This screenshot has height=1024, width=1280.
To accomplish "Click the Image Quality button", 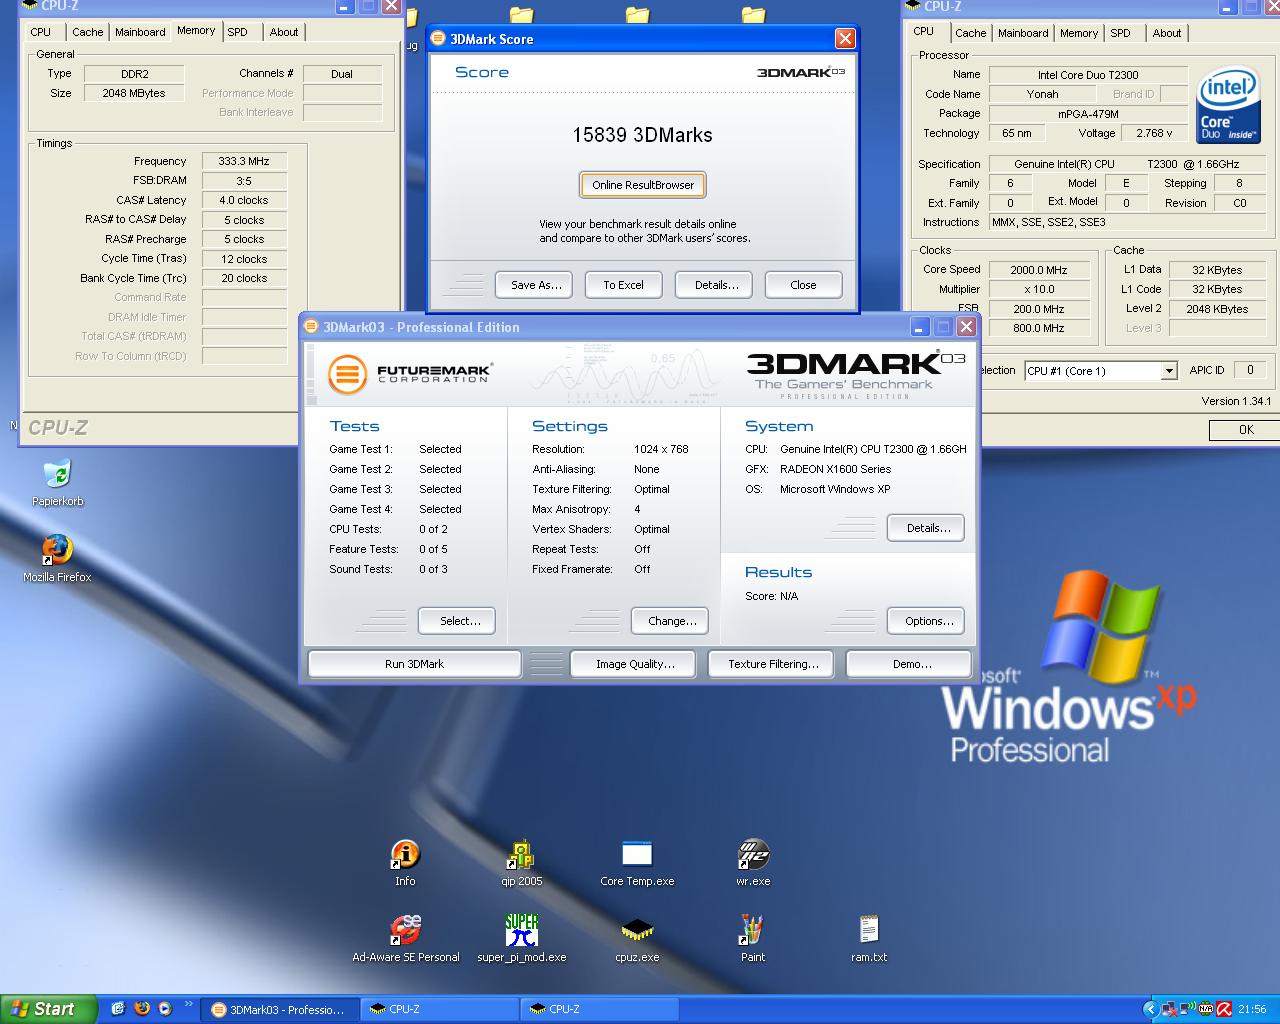I will coord(635,664).
